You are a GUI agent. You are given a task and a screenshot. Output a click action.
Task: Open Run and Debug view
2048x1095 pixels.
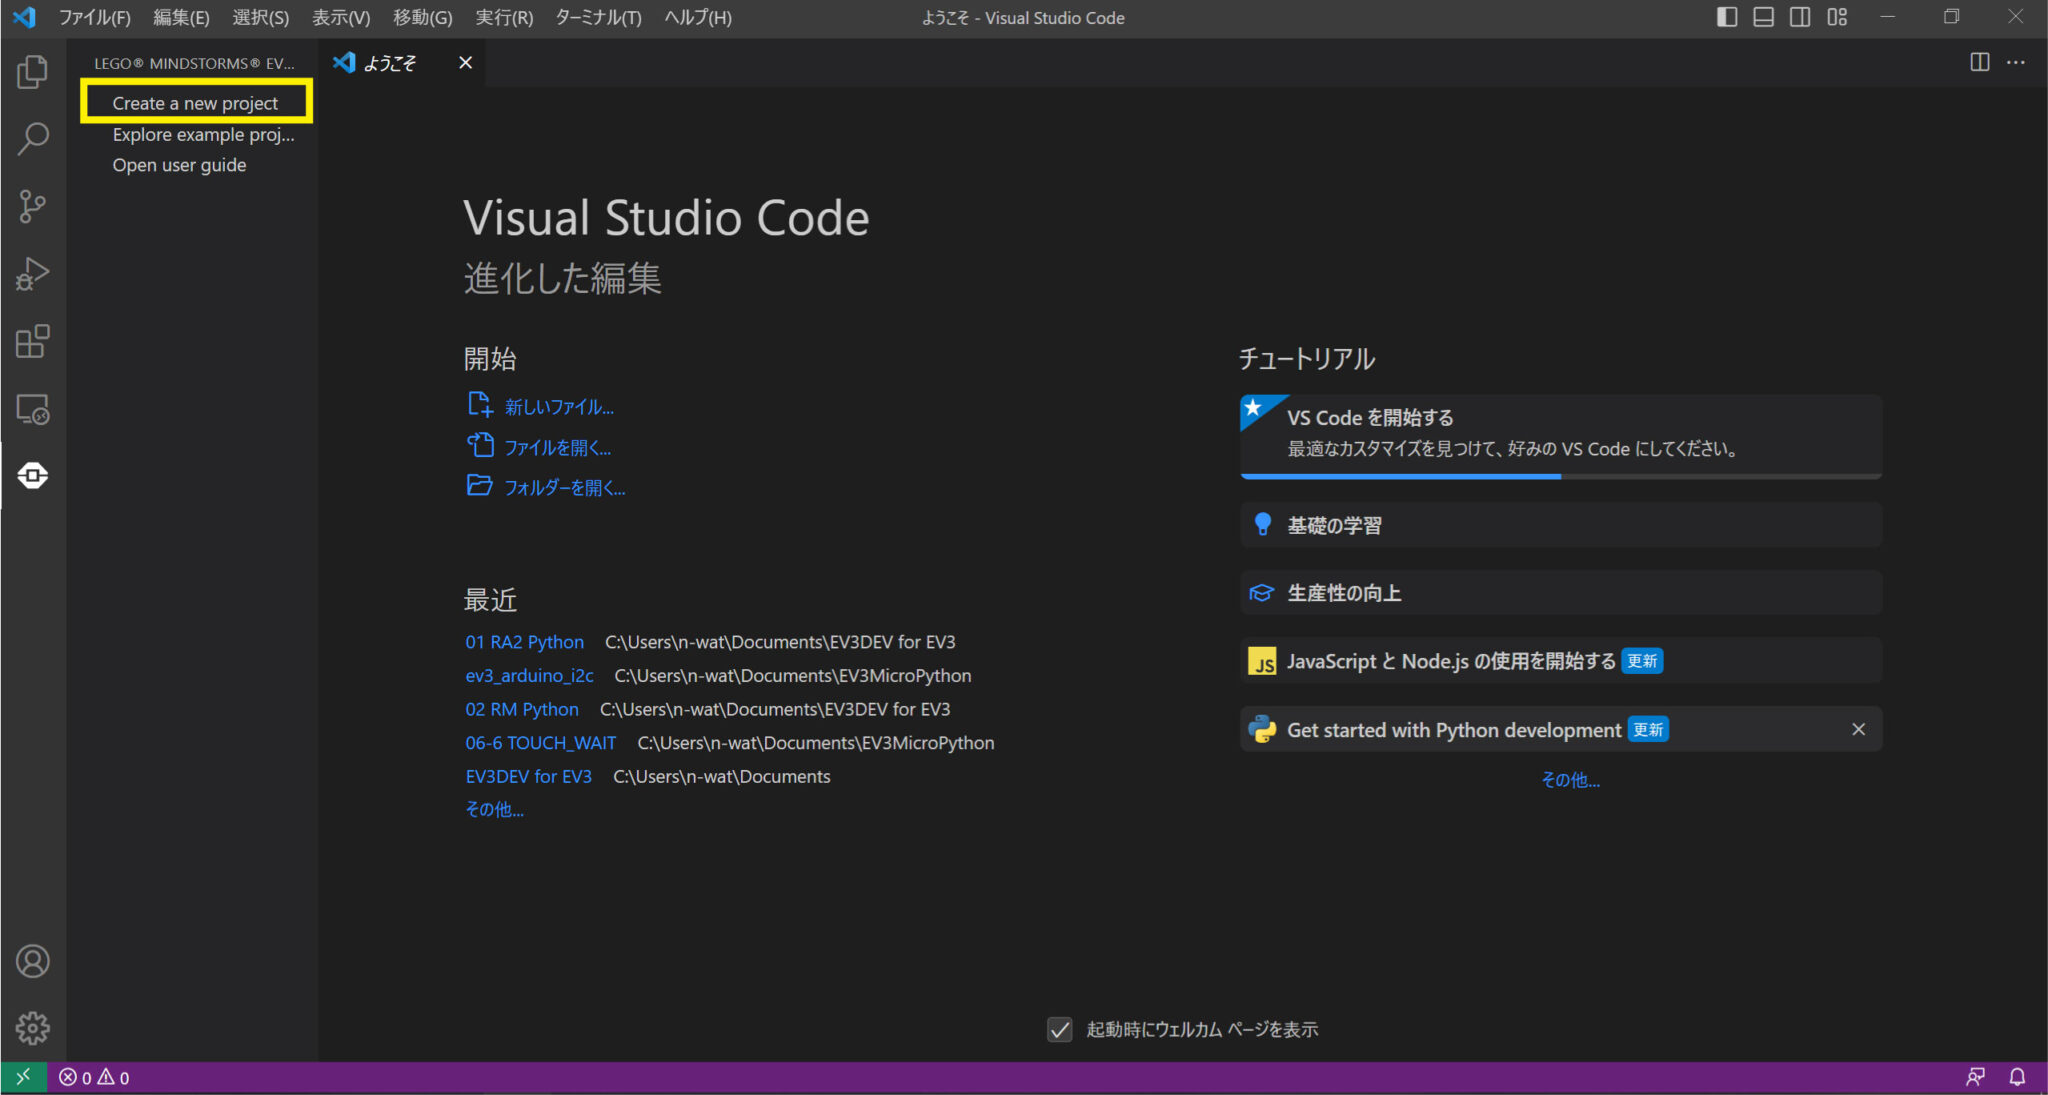33,274
